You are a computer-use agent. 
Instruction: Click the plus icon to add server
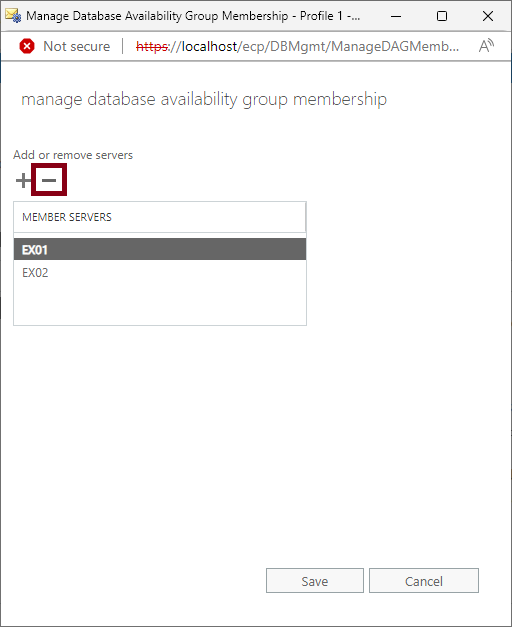point(23,181)
